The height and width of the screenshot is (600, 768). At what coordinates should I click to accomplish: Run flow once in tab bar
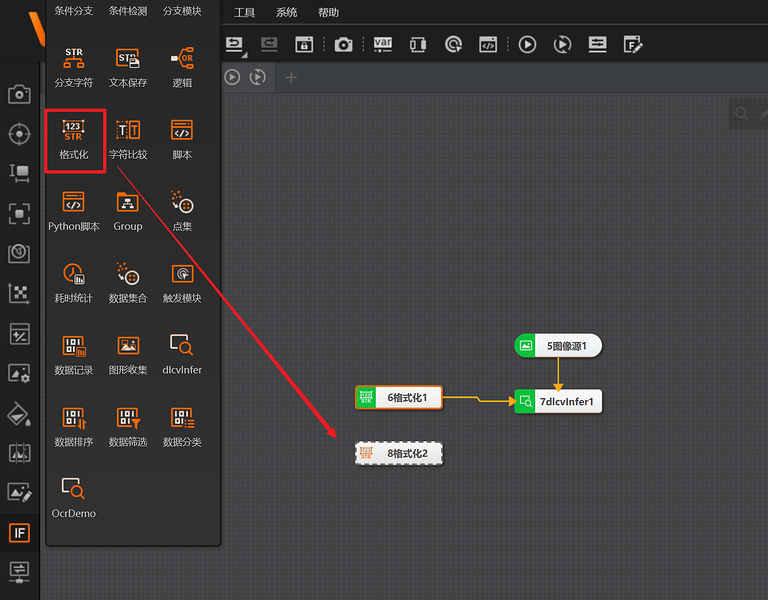point(232,77)
